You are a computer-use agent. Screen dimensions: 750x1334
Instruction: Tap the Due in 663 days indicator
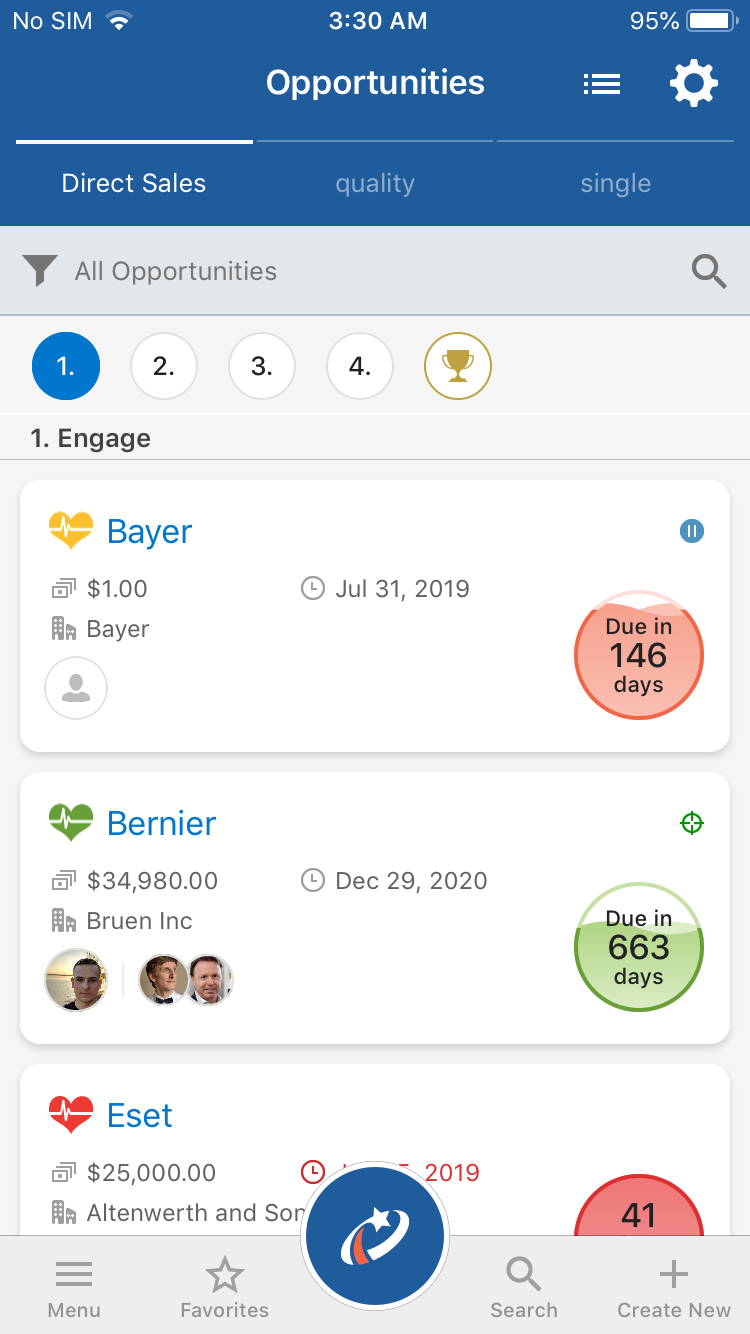(x=639, y=947)
